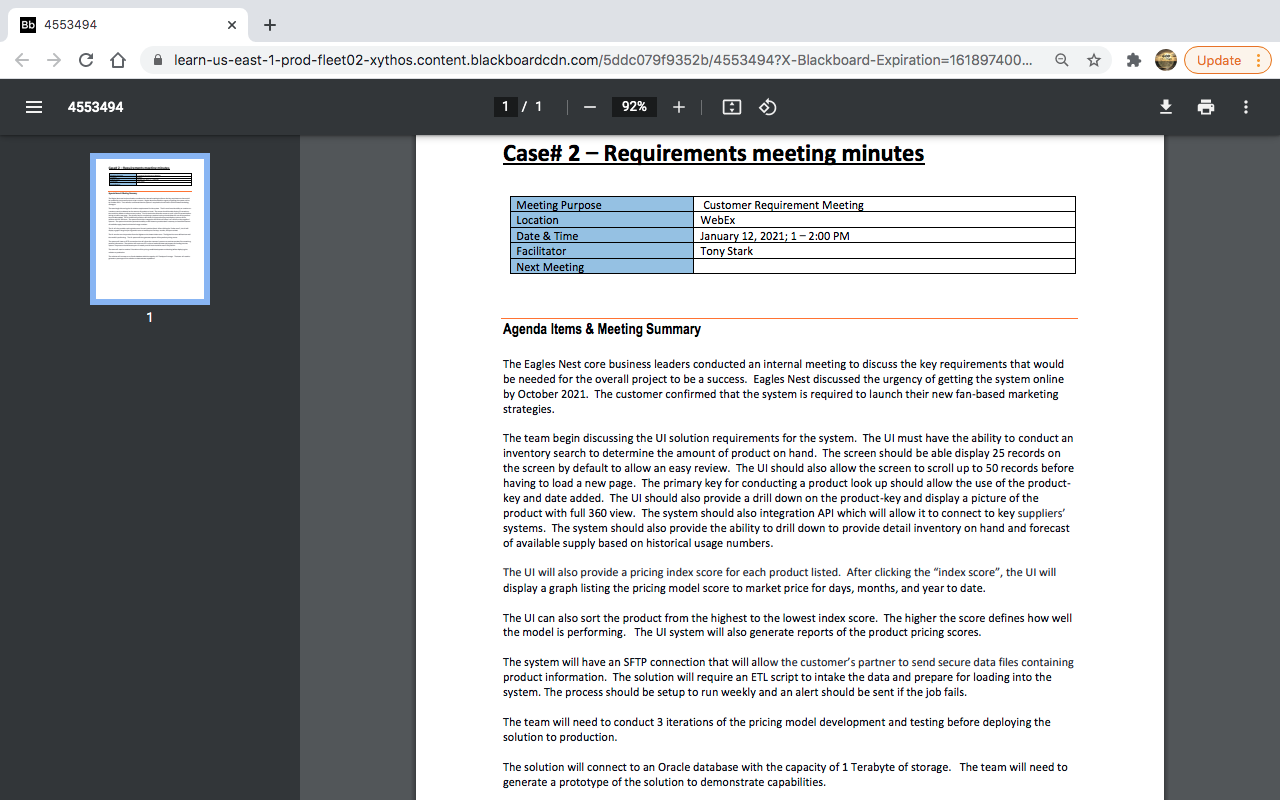Zoom in on the document

pos(679,107)
